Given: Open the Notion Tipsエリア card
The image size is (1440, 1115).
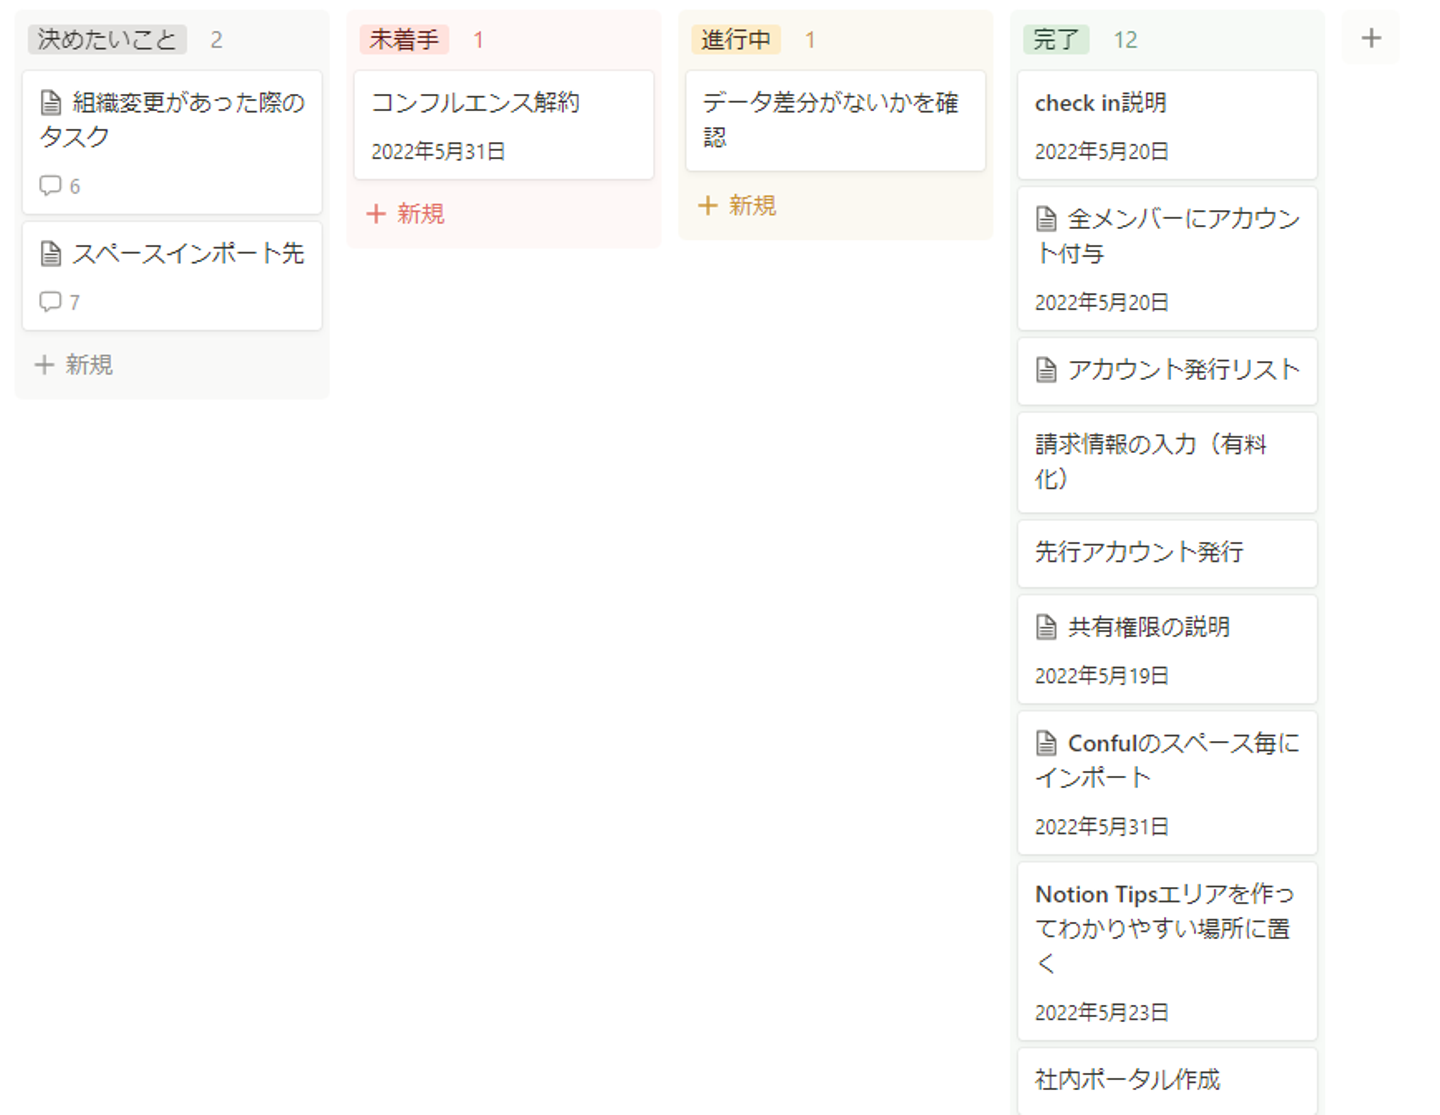Looking at the screenshot, I should pyautogui.click(x=1167, y=952).
